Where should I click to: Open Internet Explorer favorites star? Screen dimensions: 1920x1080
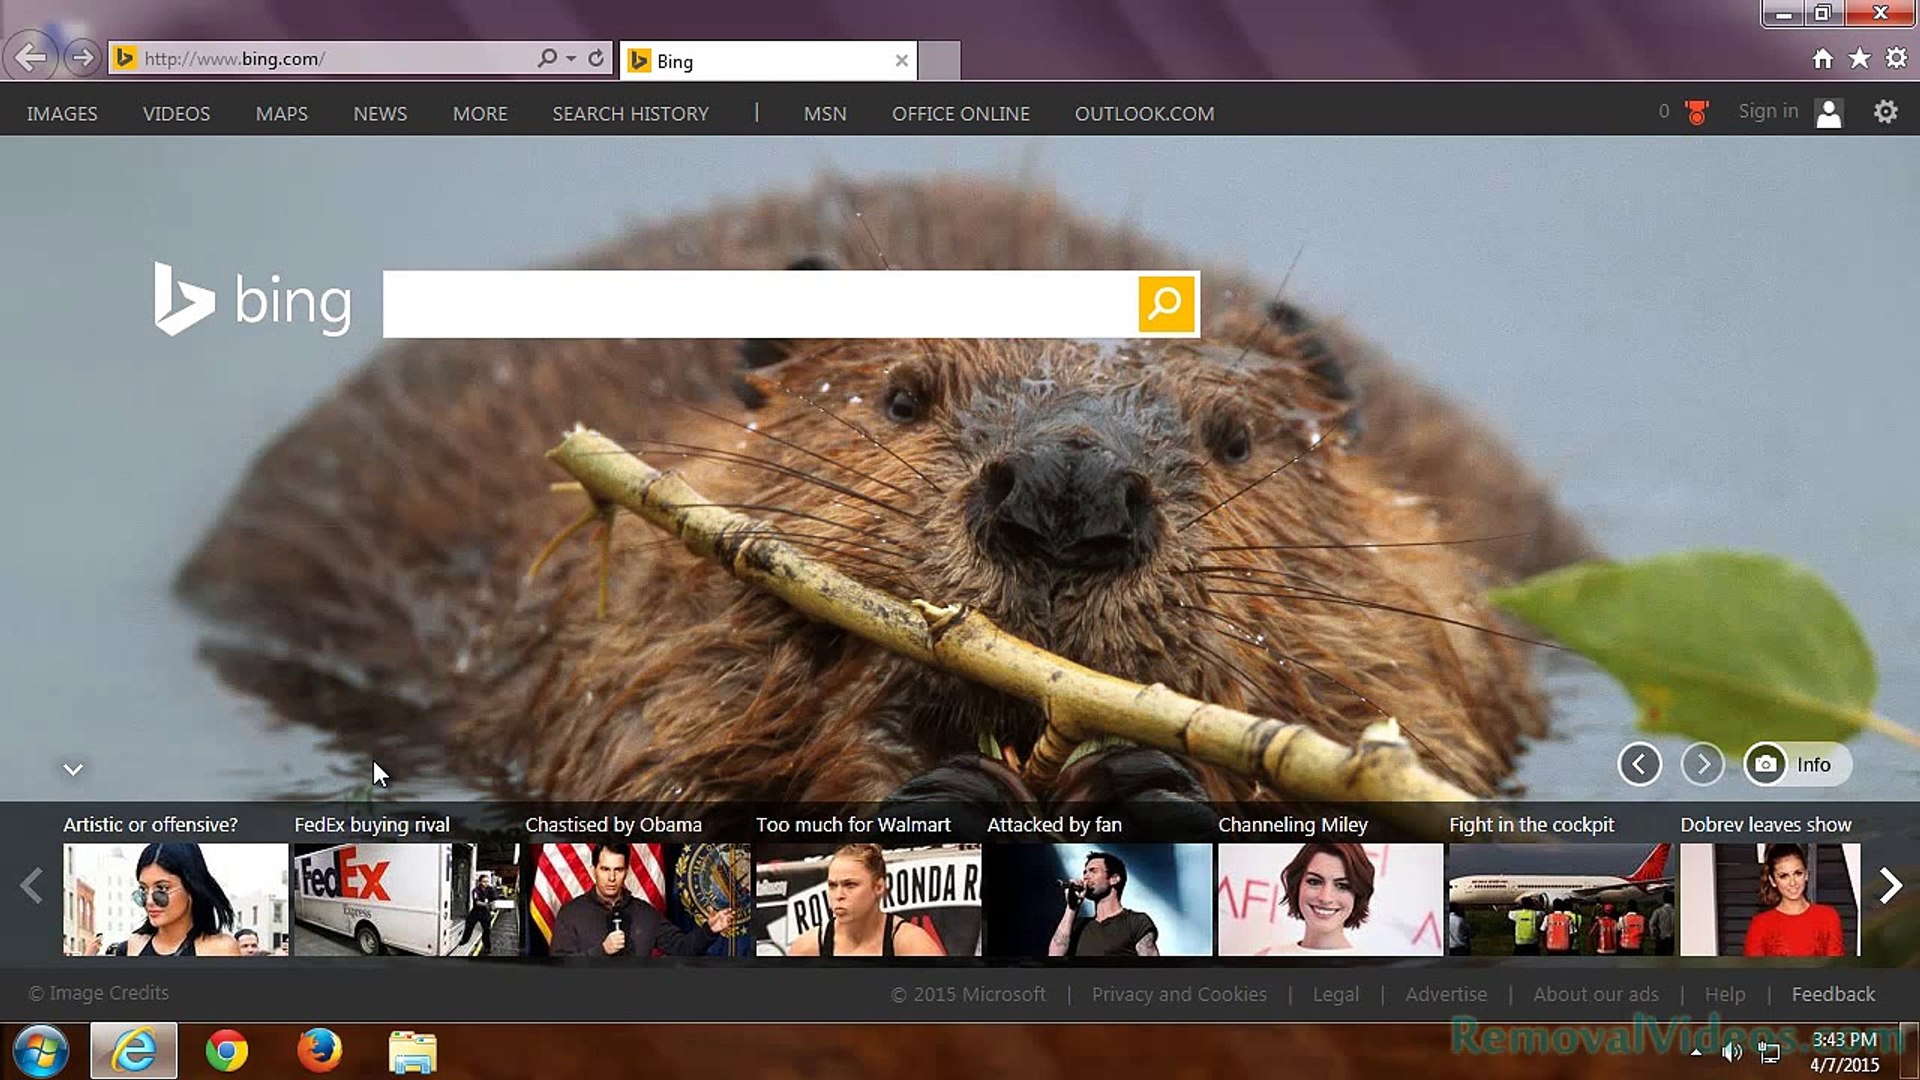[x=1859, y=59]
